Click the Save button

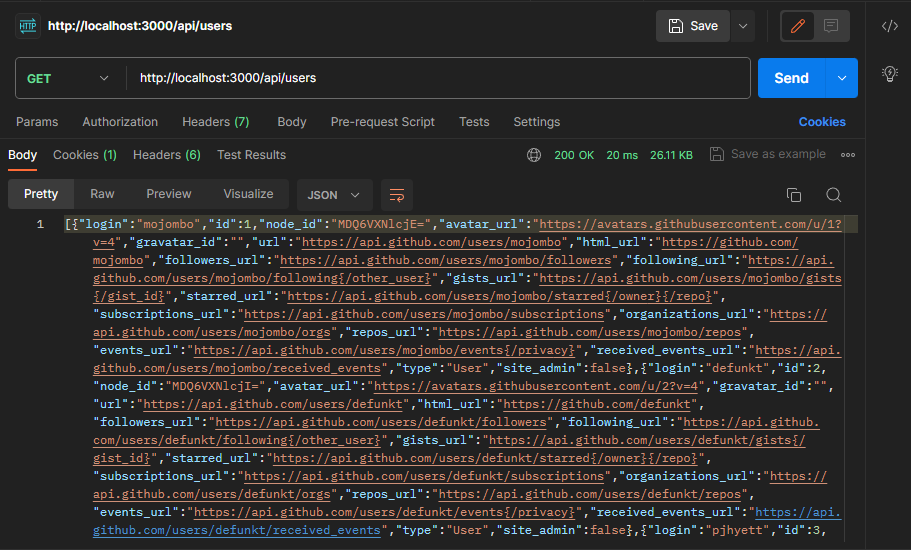coord(693,26)
